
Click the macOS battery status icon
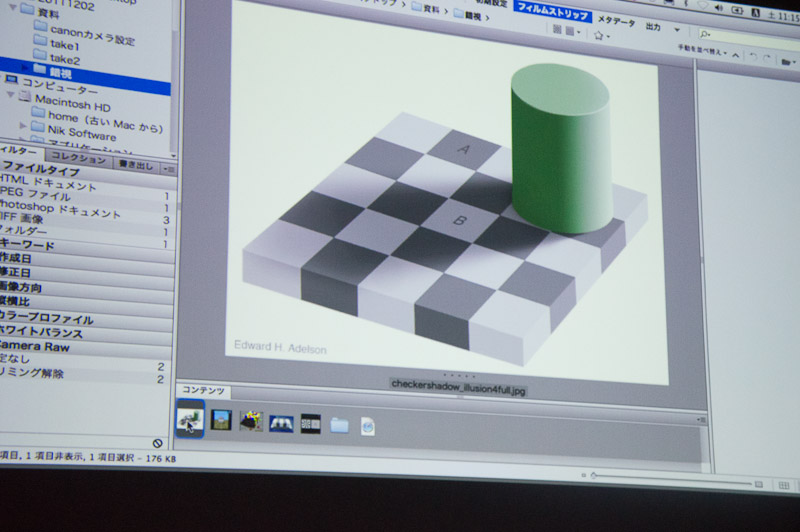[737, 10]
